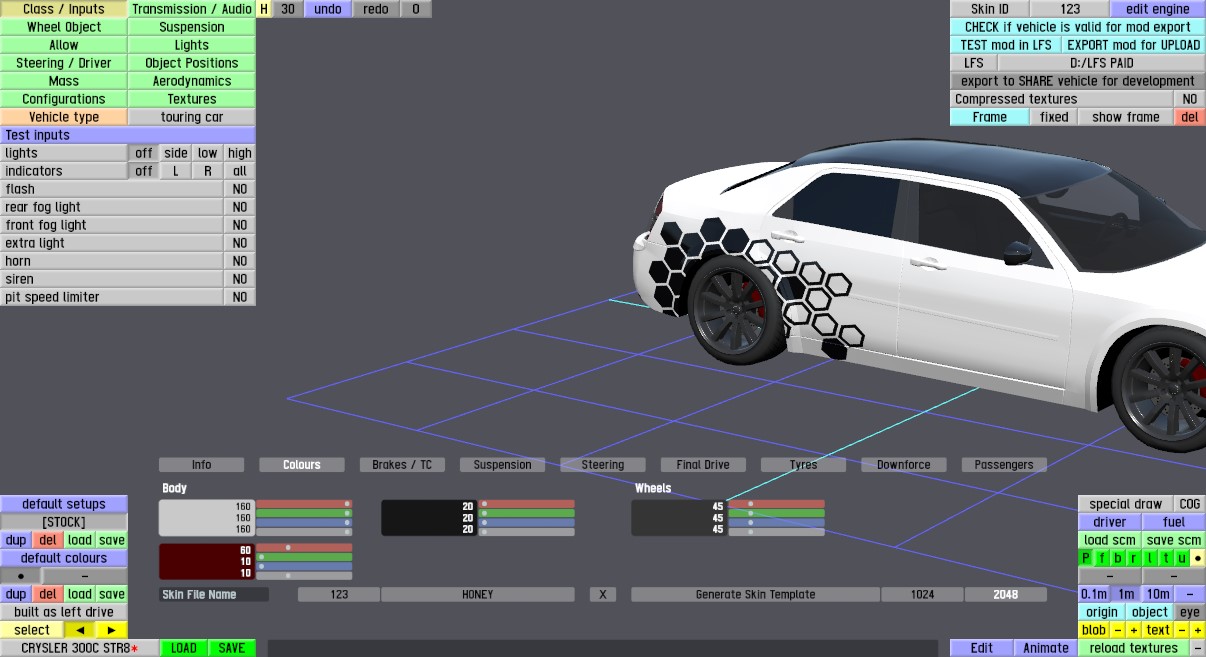Toggle the pit speed limiter NO value

(240, 297)
